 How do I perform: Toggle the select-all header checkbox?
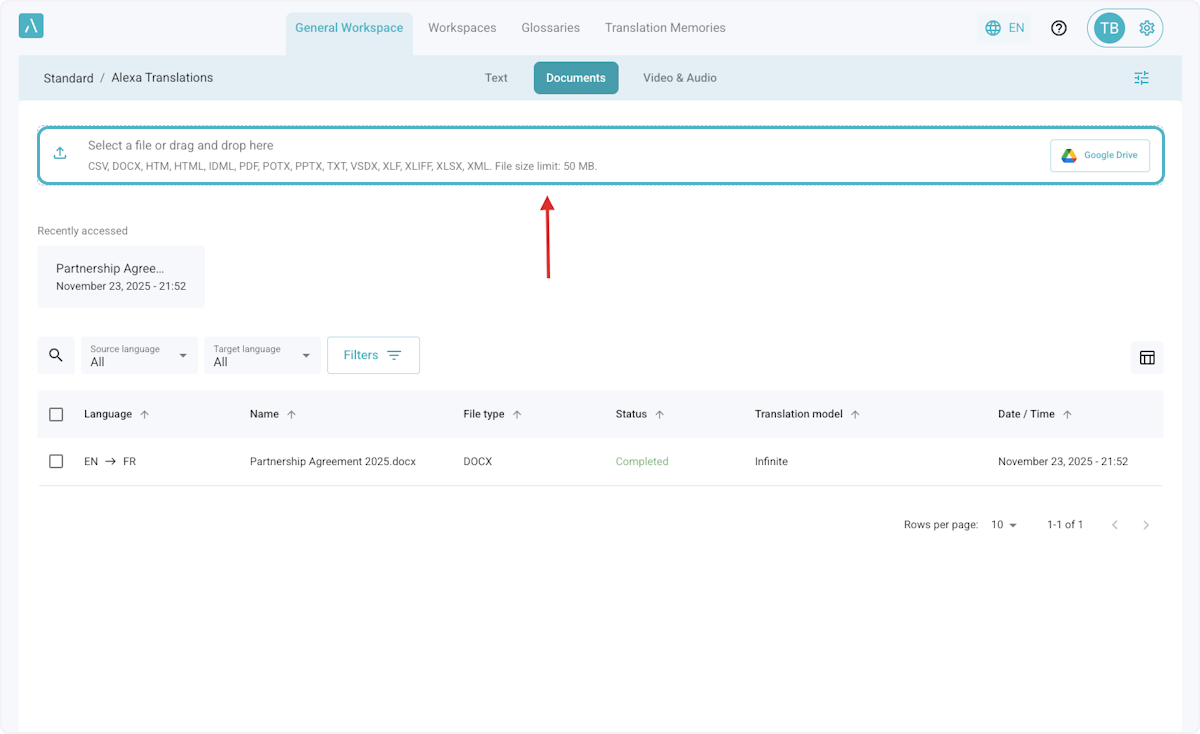pyautogui.click(x=56, y=414)
